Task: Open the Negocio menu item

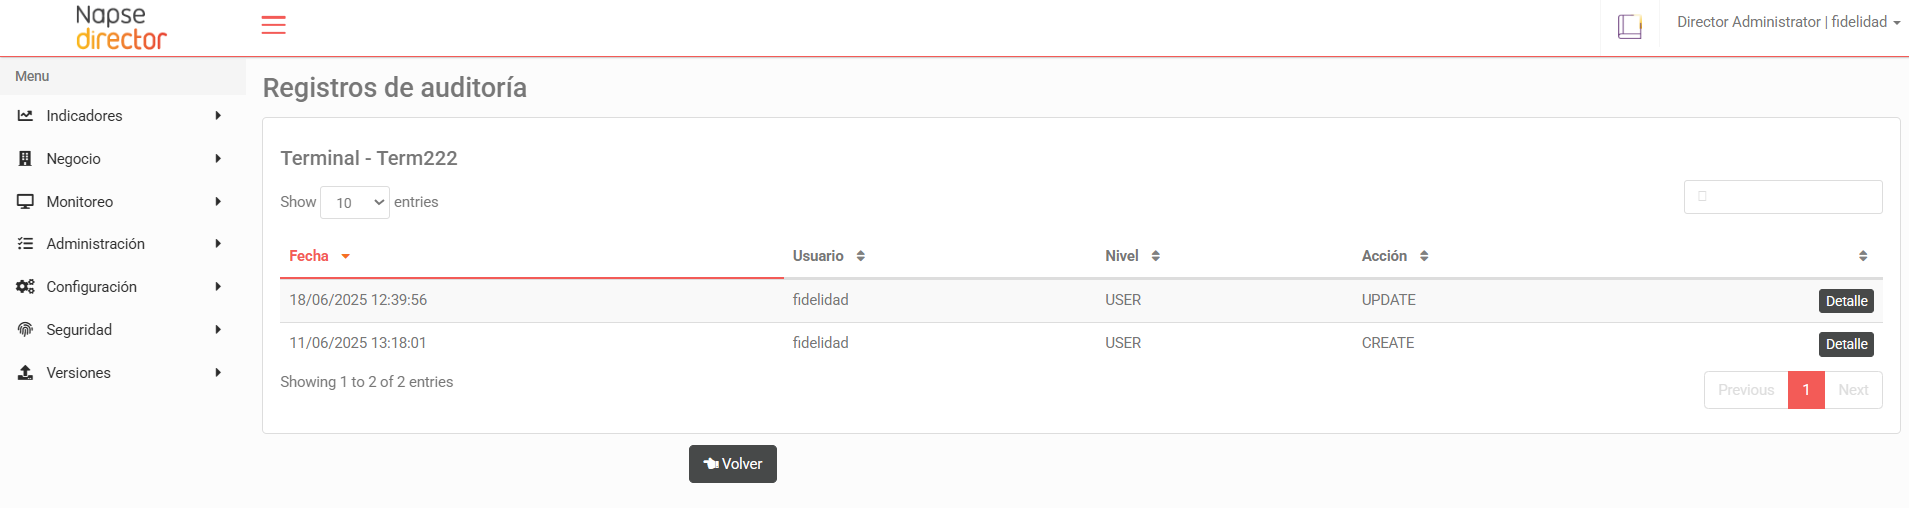Action: (x=74, y=159)
